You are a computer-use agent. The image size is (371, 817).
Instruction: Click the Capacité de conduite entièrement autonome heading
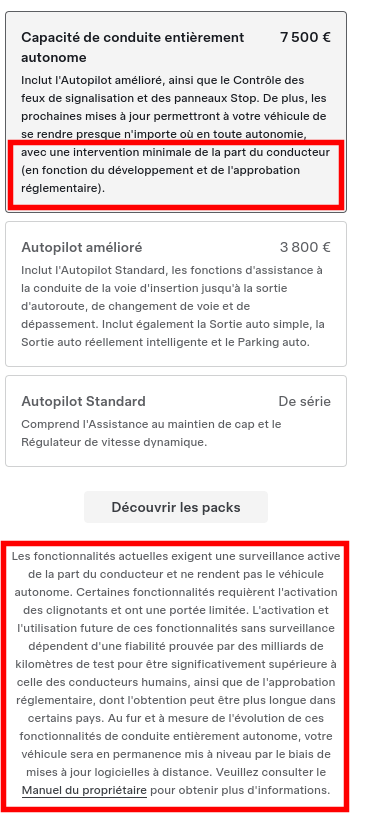point(133,47)
